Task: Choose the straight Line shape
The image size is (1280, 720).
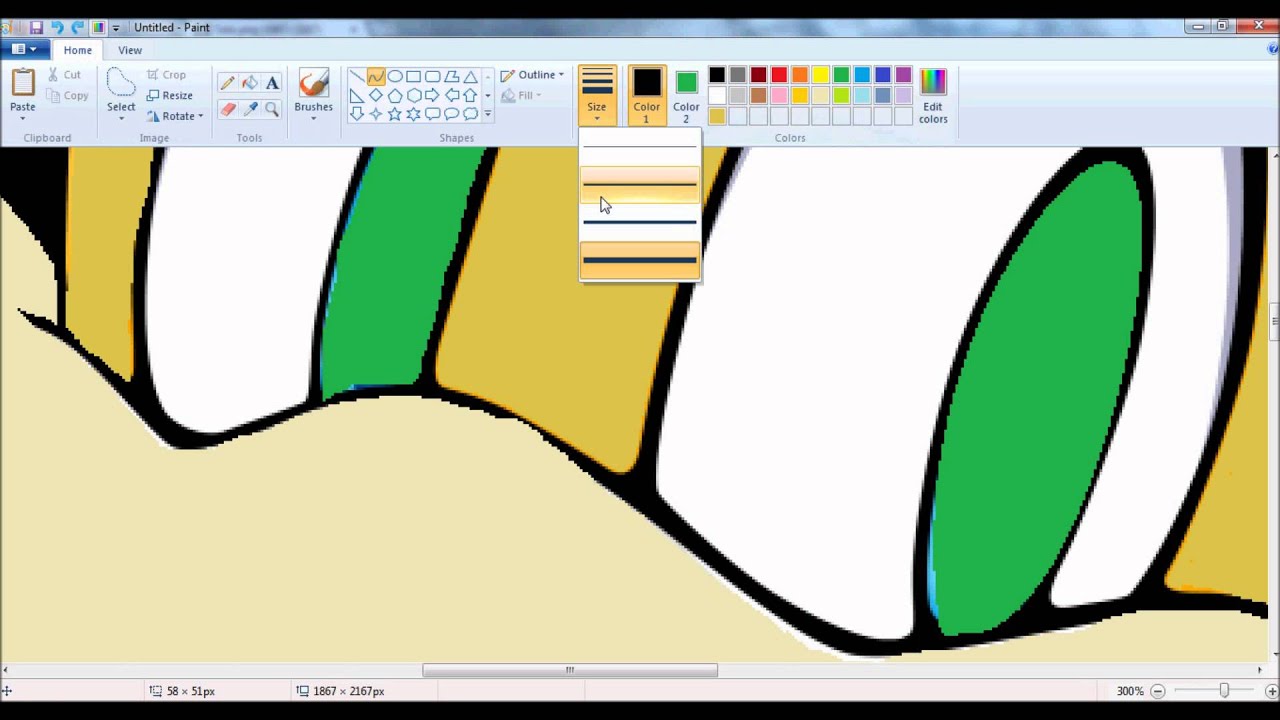Action: pyautogui.click(x=357, y=77)
